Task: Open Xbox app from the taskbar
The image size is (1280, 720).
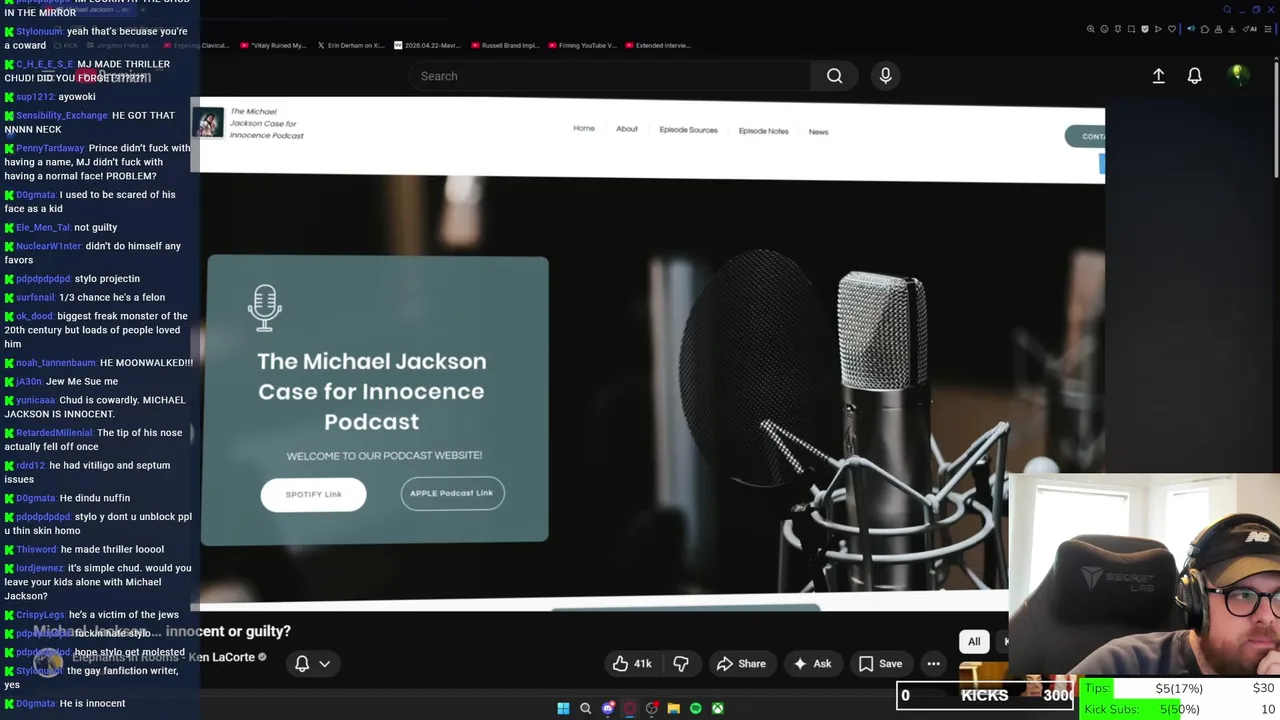Action: pos(717,708)
